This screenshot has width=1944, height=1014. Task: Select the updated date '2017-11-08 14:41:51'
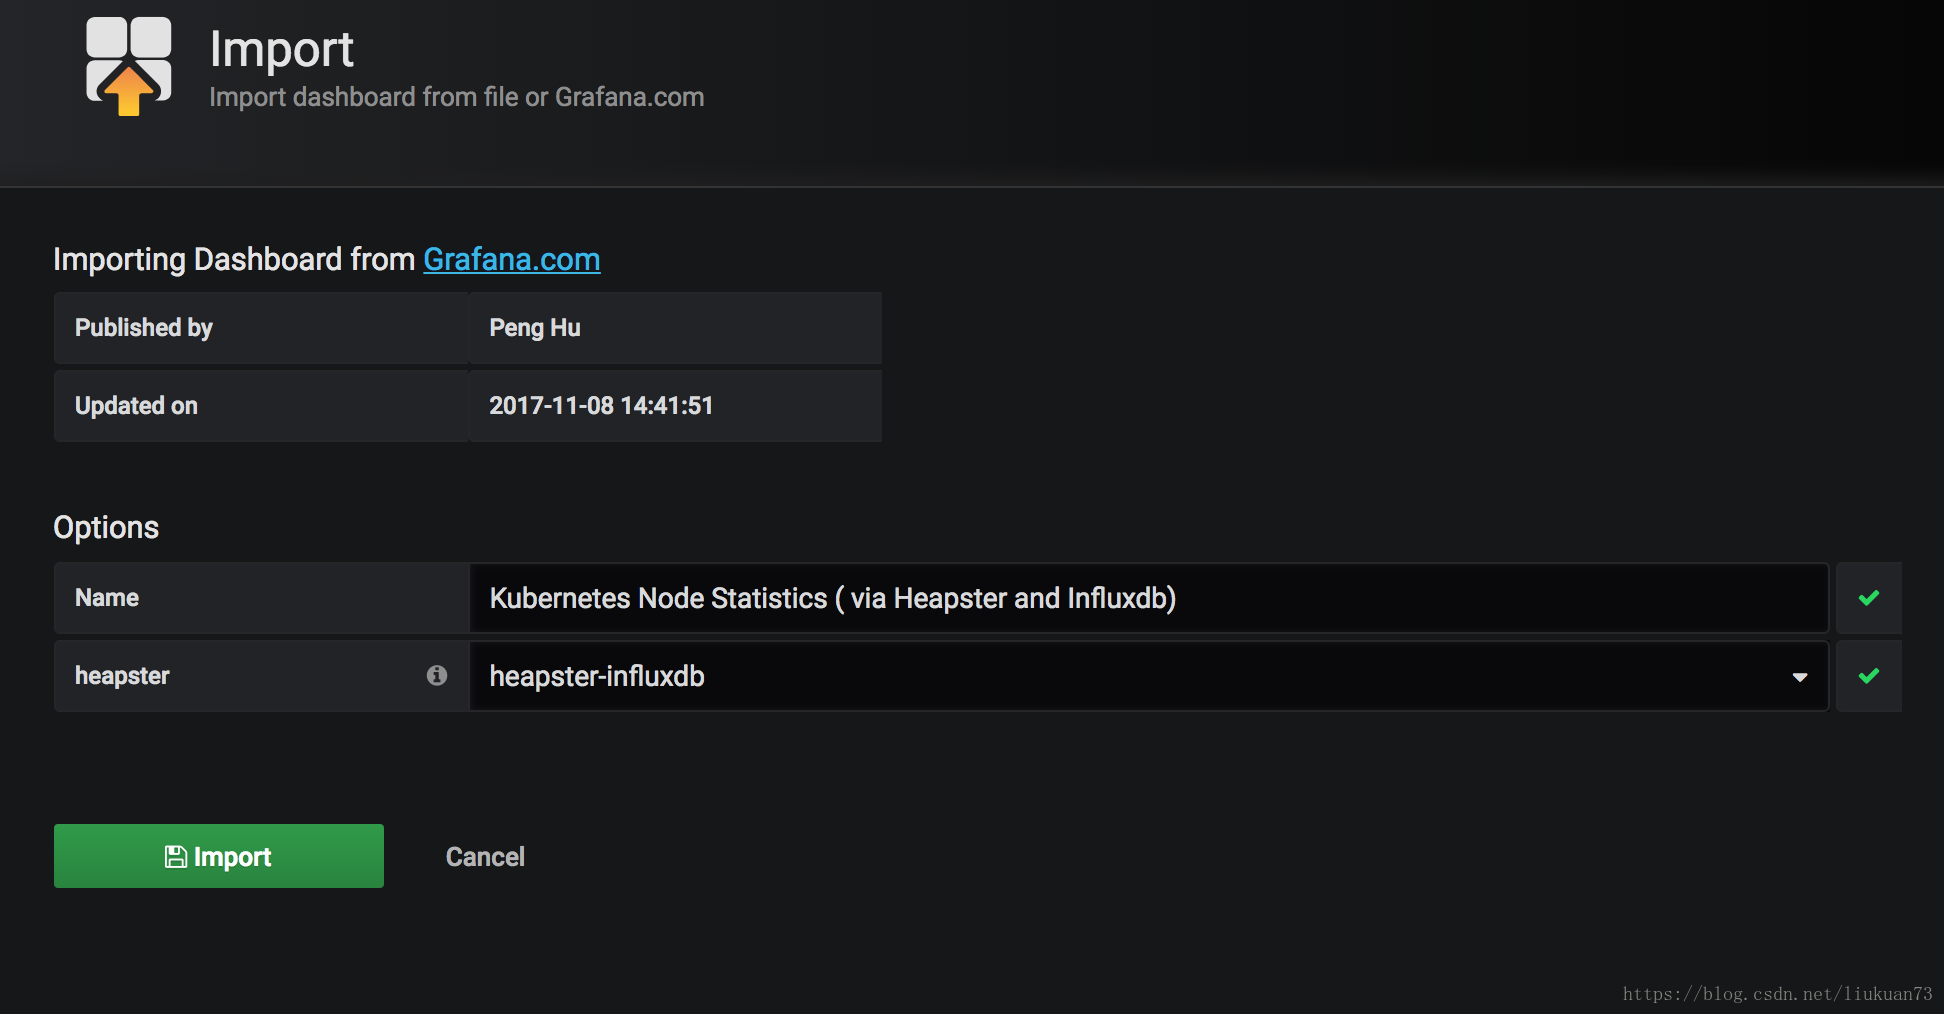click(x=601, y=405)
